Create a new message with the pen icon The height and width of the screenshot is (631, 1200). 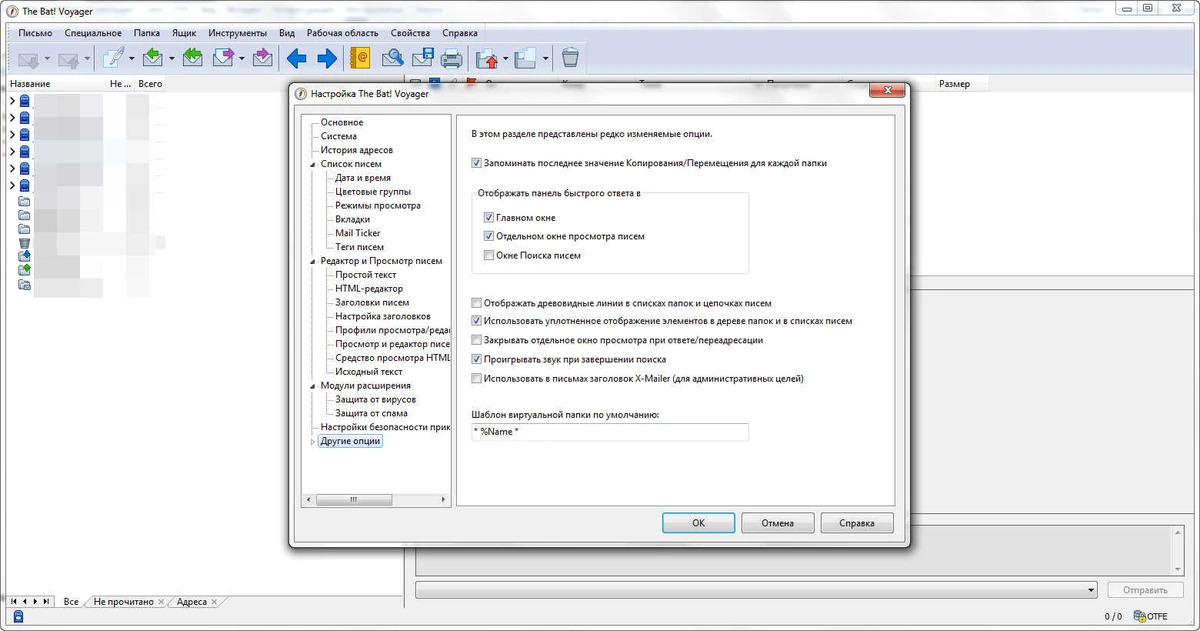click(113, 58)
